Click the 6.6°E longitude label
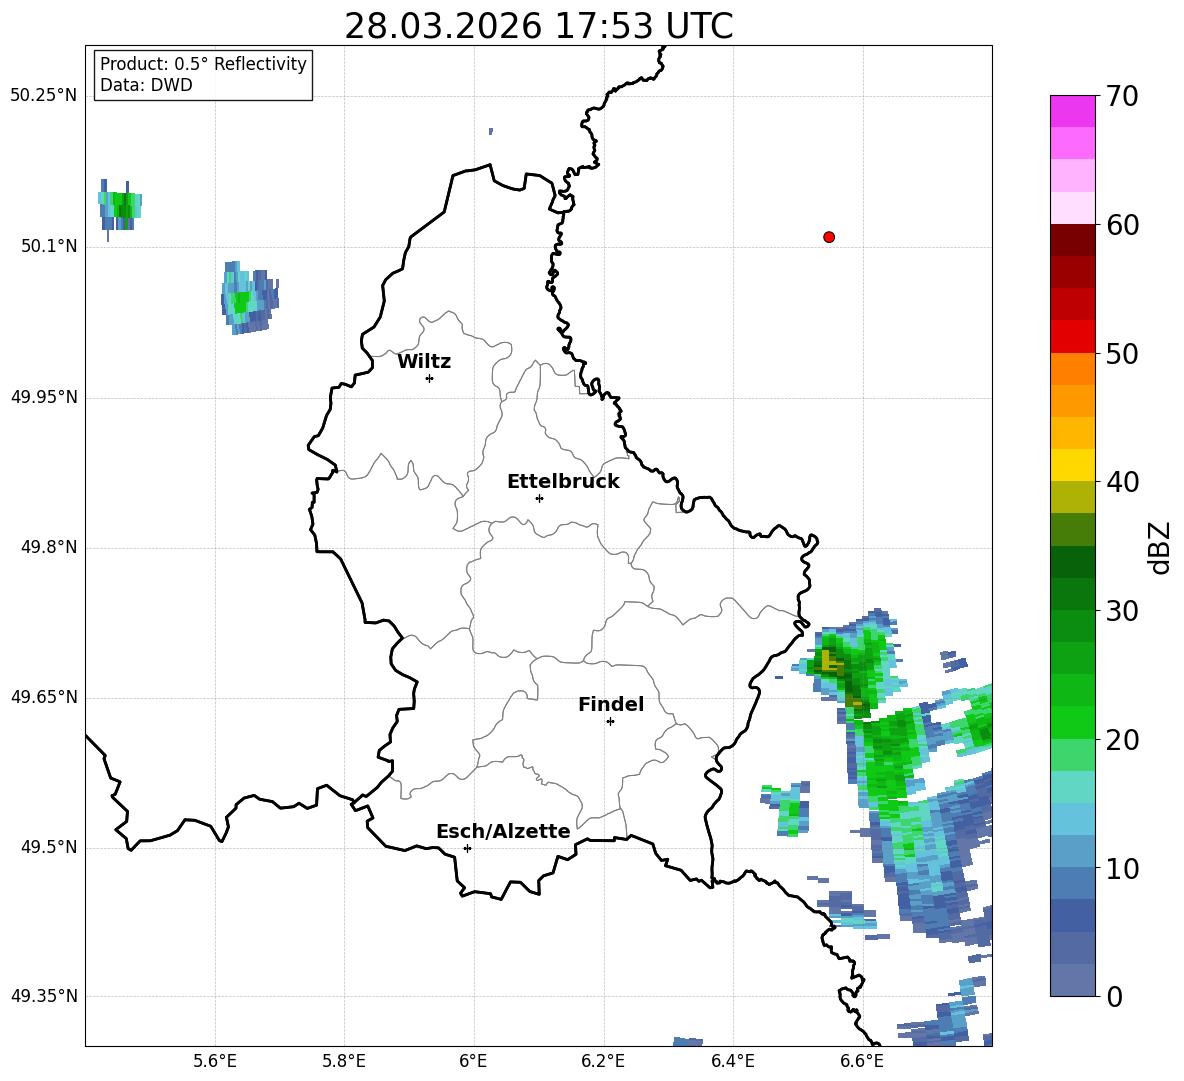Screen dimensions: 1184x1081 coord(862,1062)
